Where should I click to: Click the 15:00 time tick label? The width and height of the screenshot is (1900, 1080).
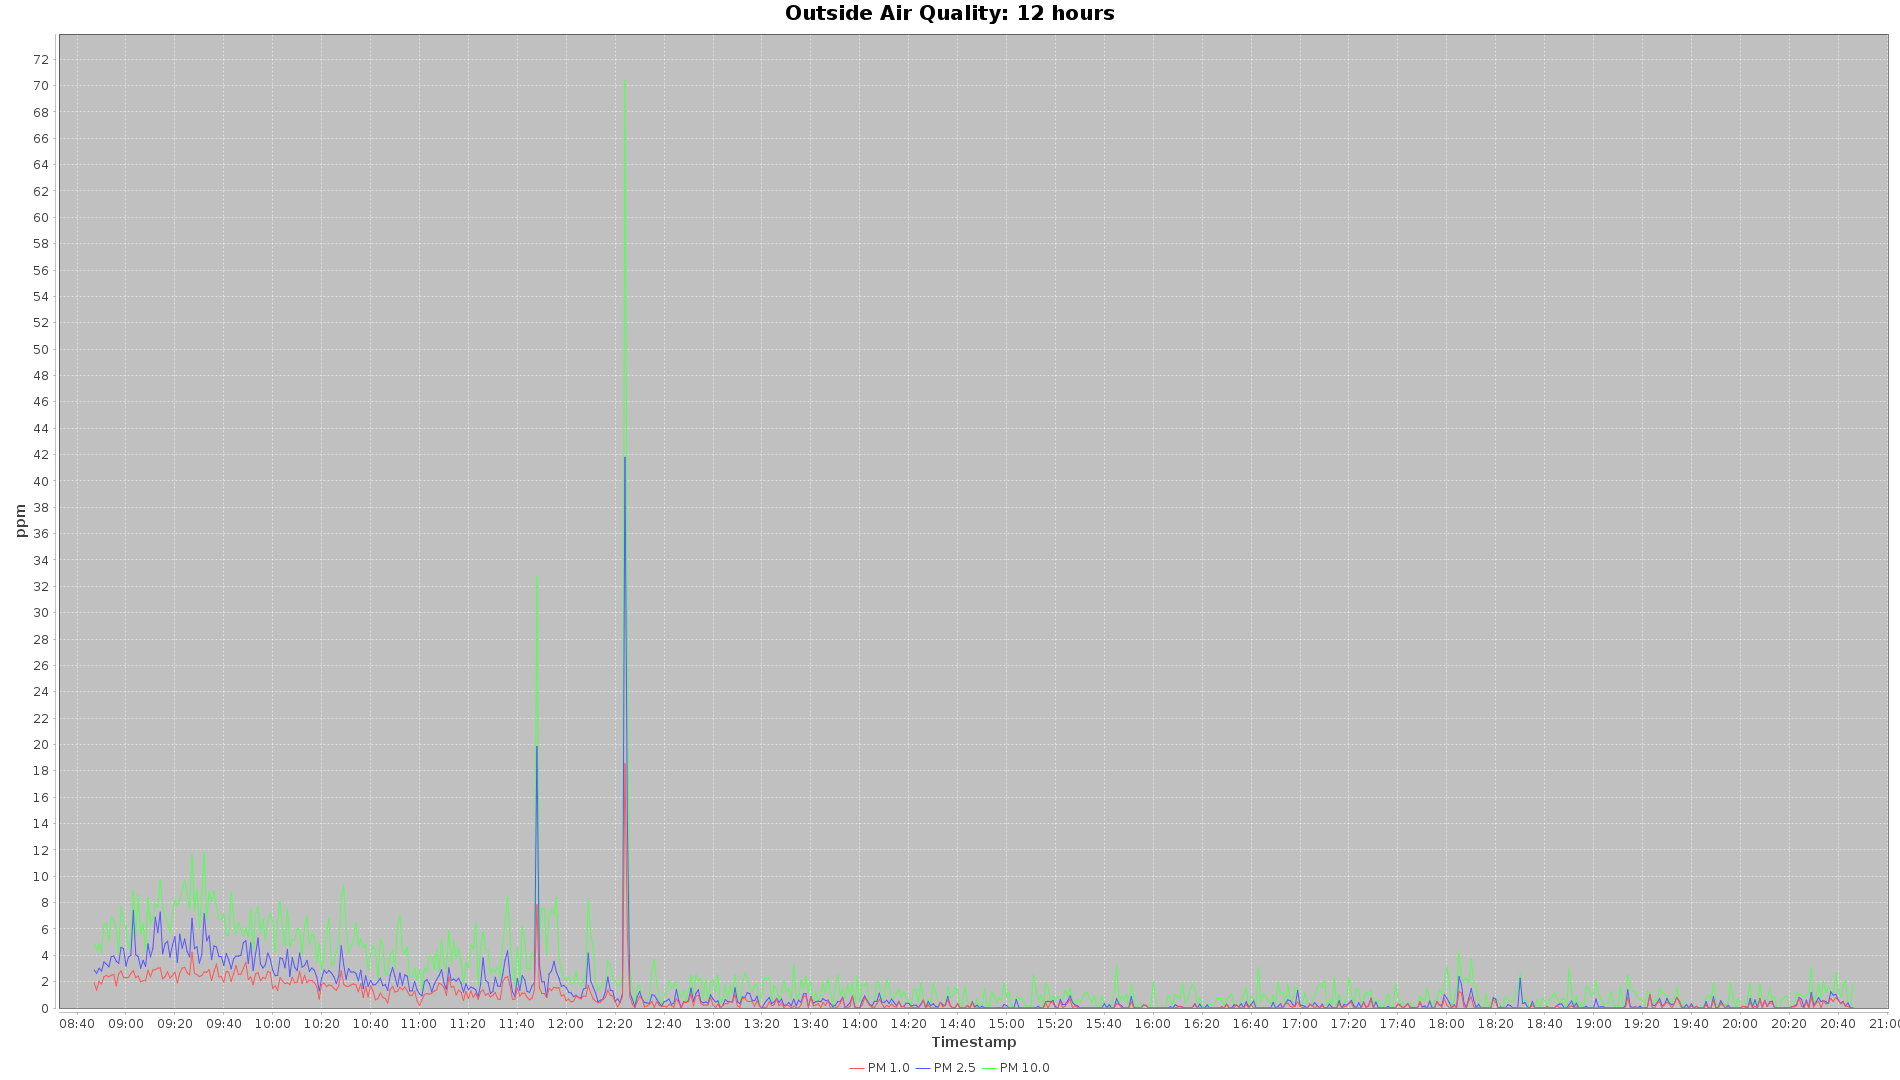tap(1006, 1023)
